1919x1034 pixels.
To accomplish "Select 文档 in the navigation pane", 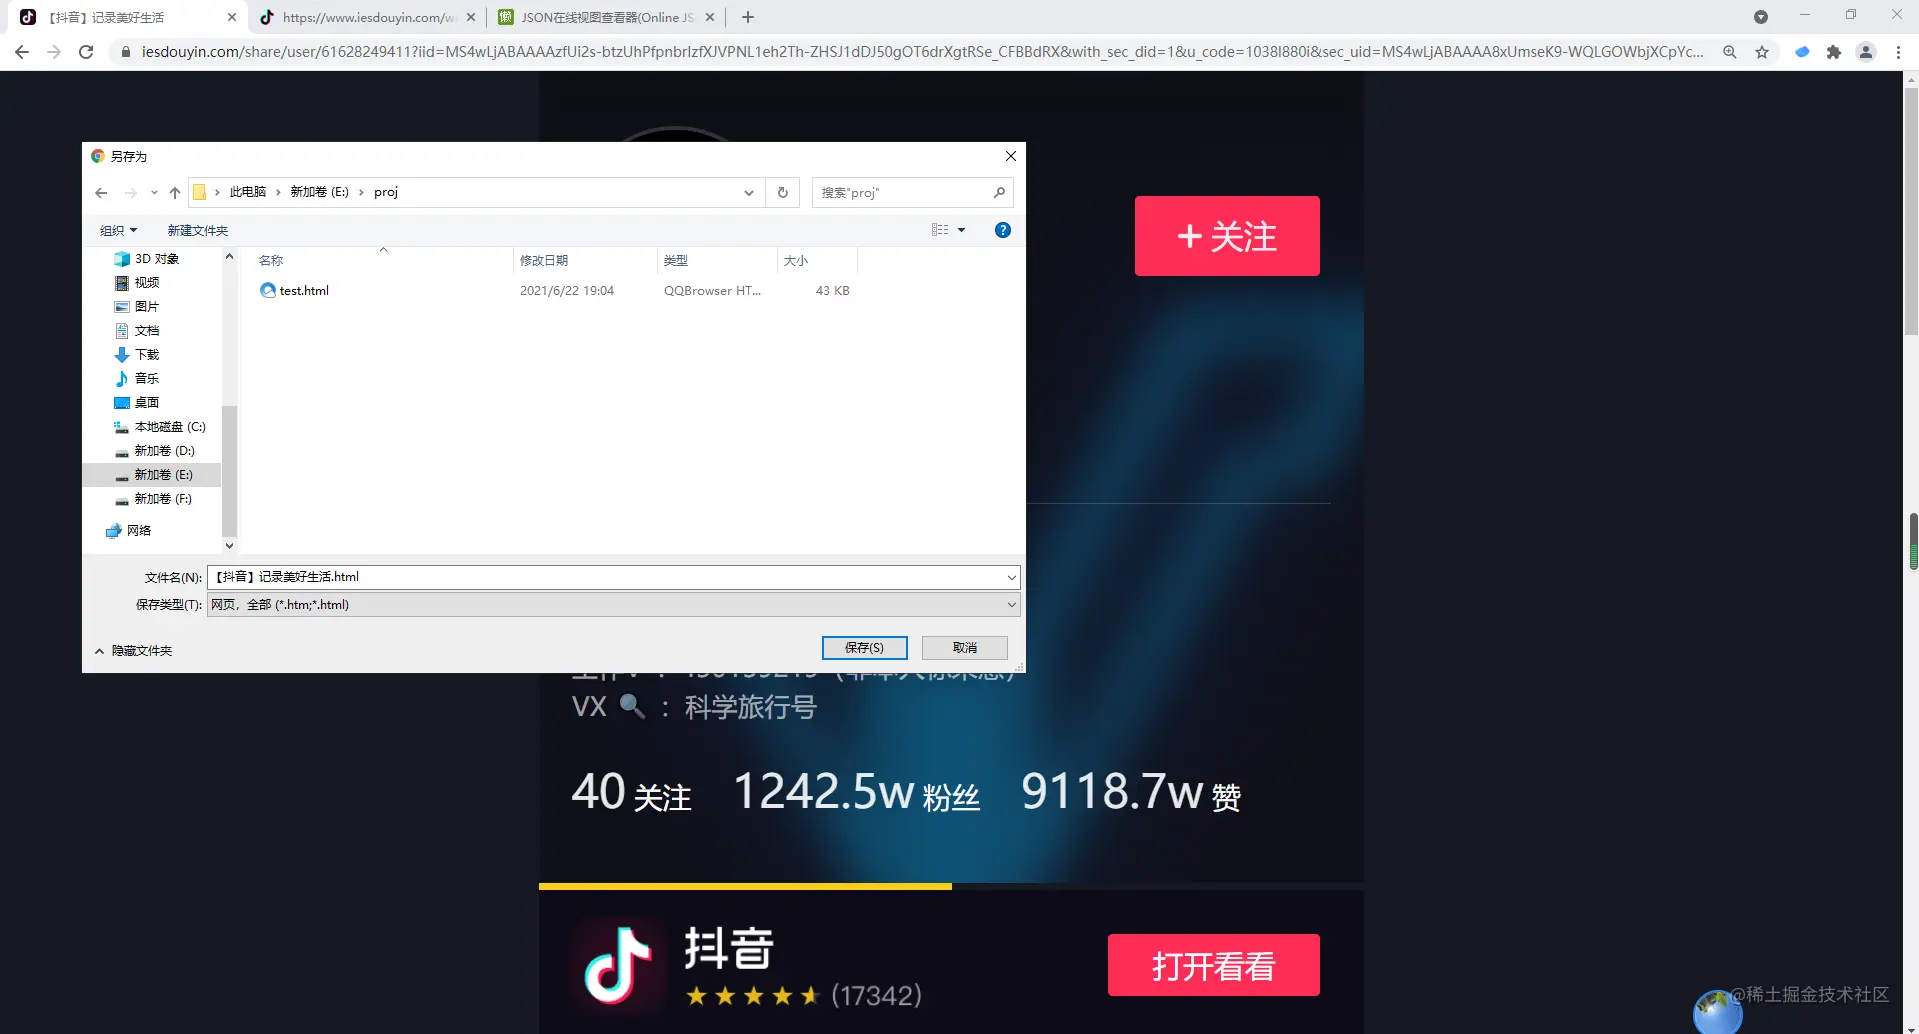I will click(147, 331).
